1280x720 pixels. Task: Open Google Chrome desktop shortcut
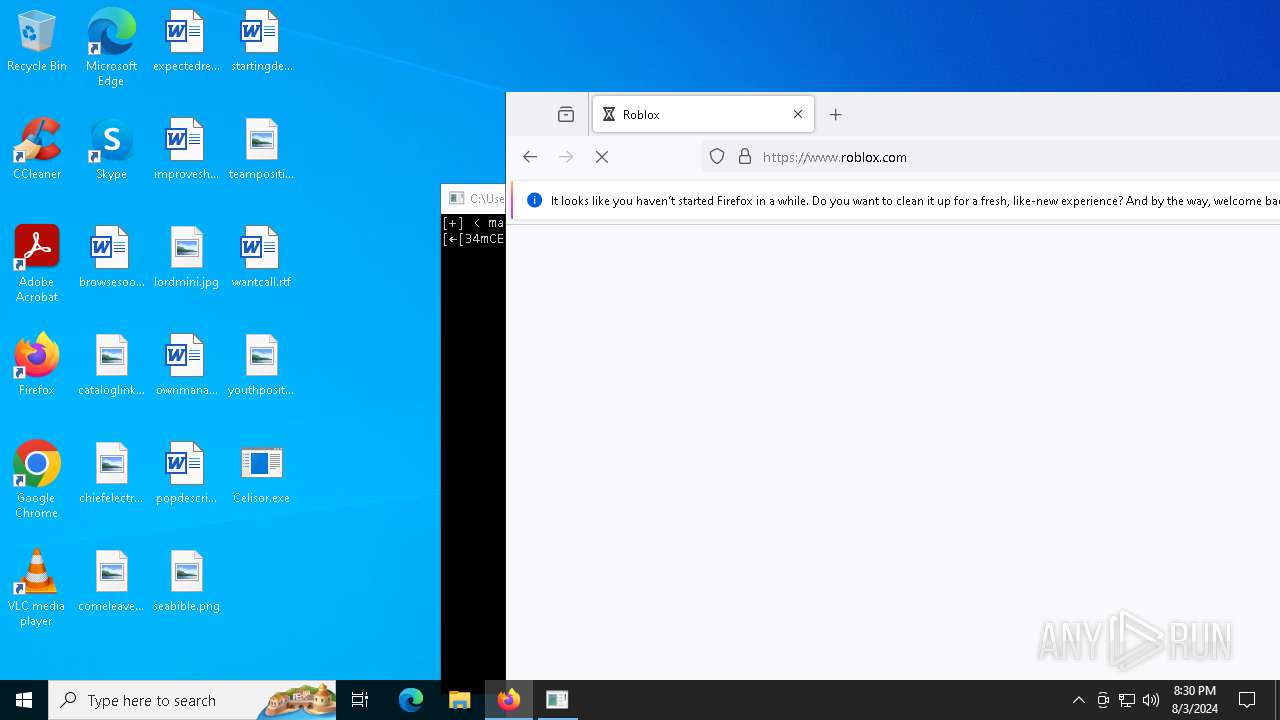point(37,480)
